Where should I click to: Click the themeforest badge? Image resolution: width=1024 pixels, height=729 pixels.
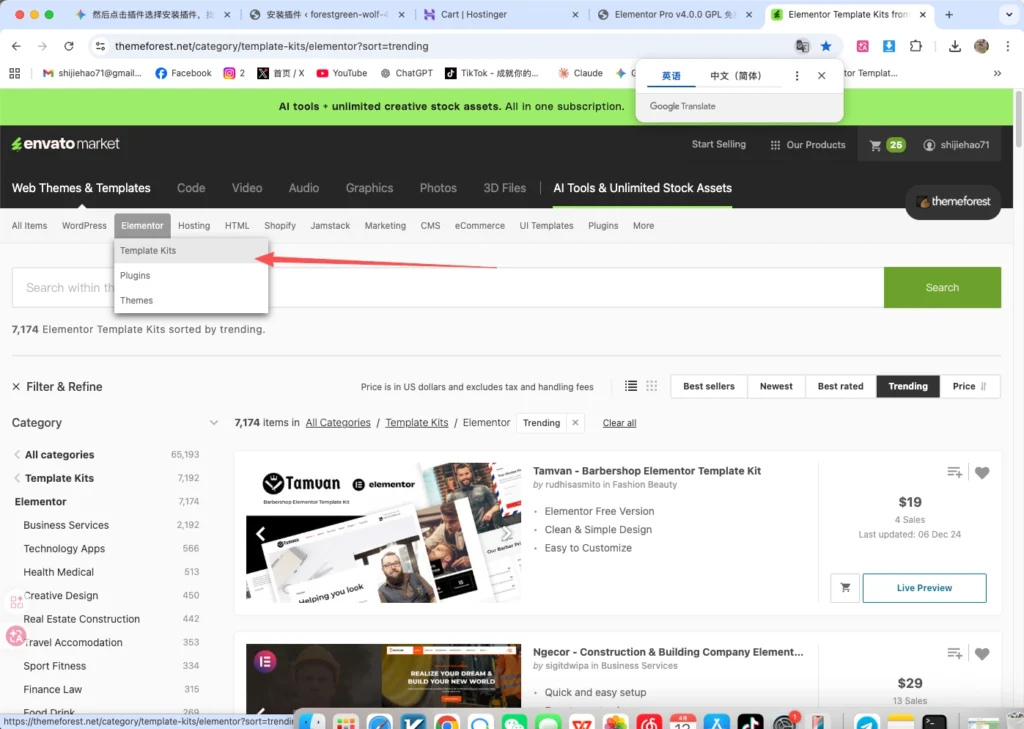tap(953, 202)
